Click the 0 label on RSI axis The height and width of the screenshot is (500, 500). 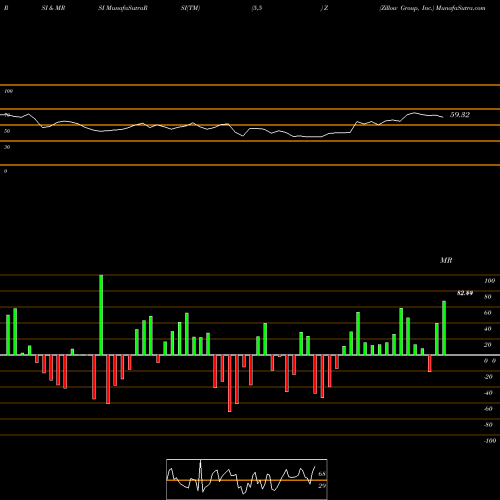coord(5,171)
